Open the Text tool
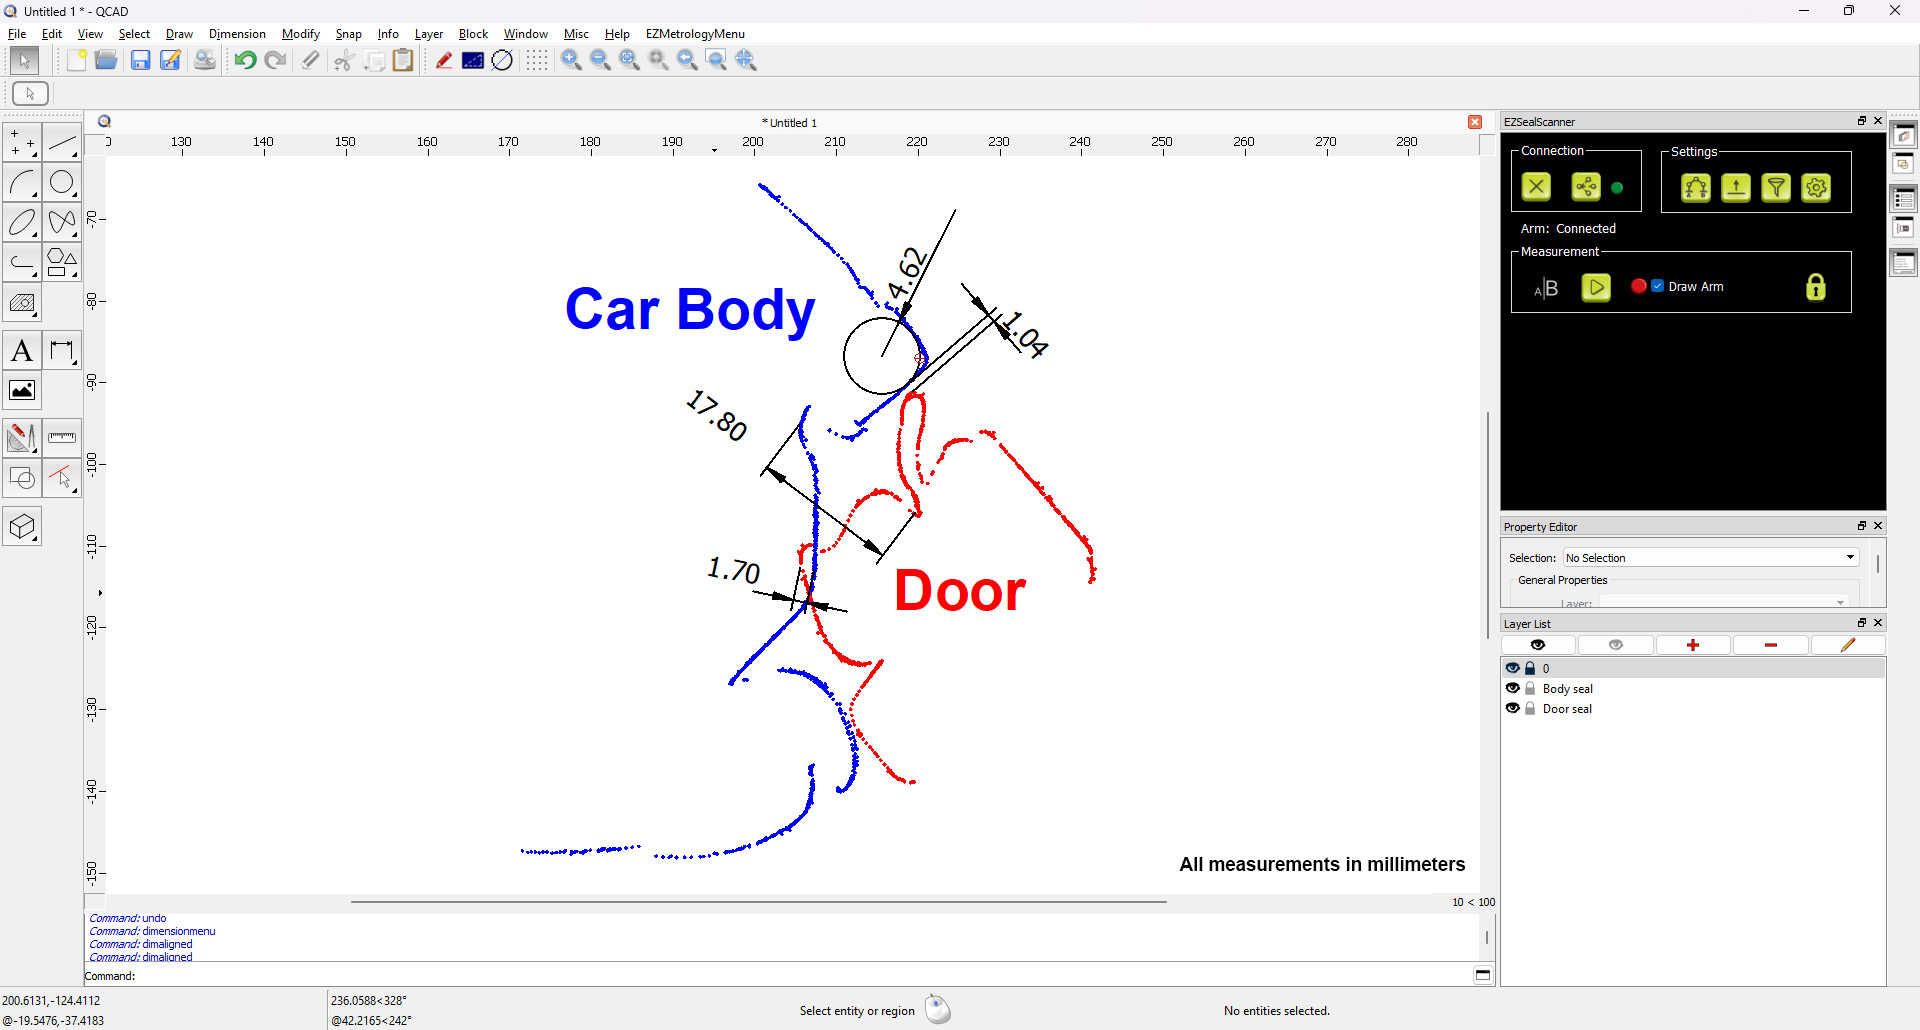 22,350
